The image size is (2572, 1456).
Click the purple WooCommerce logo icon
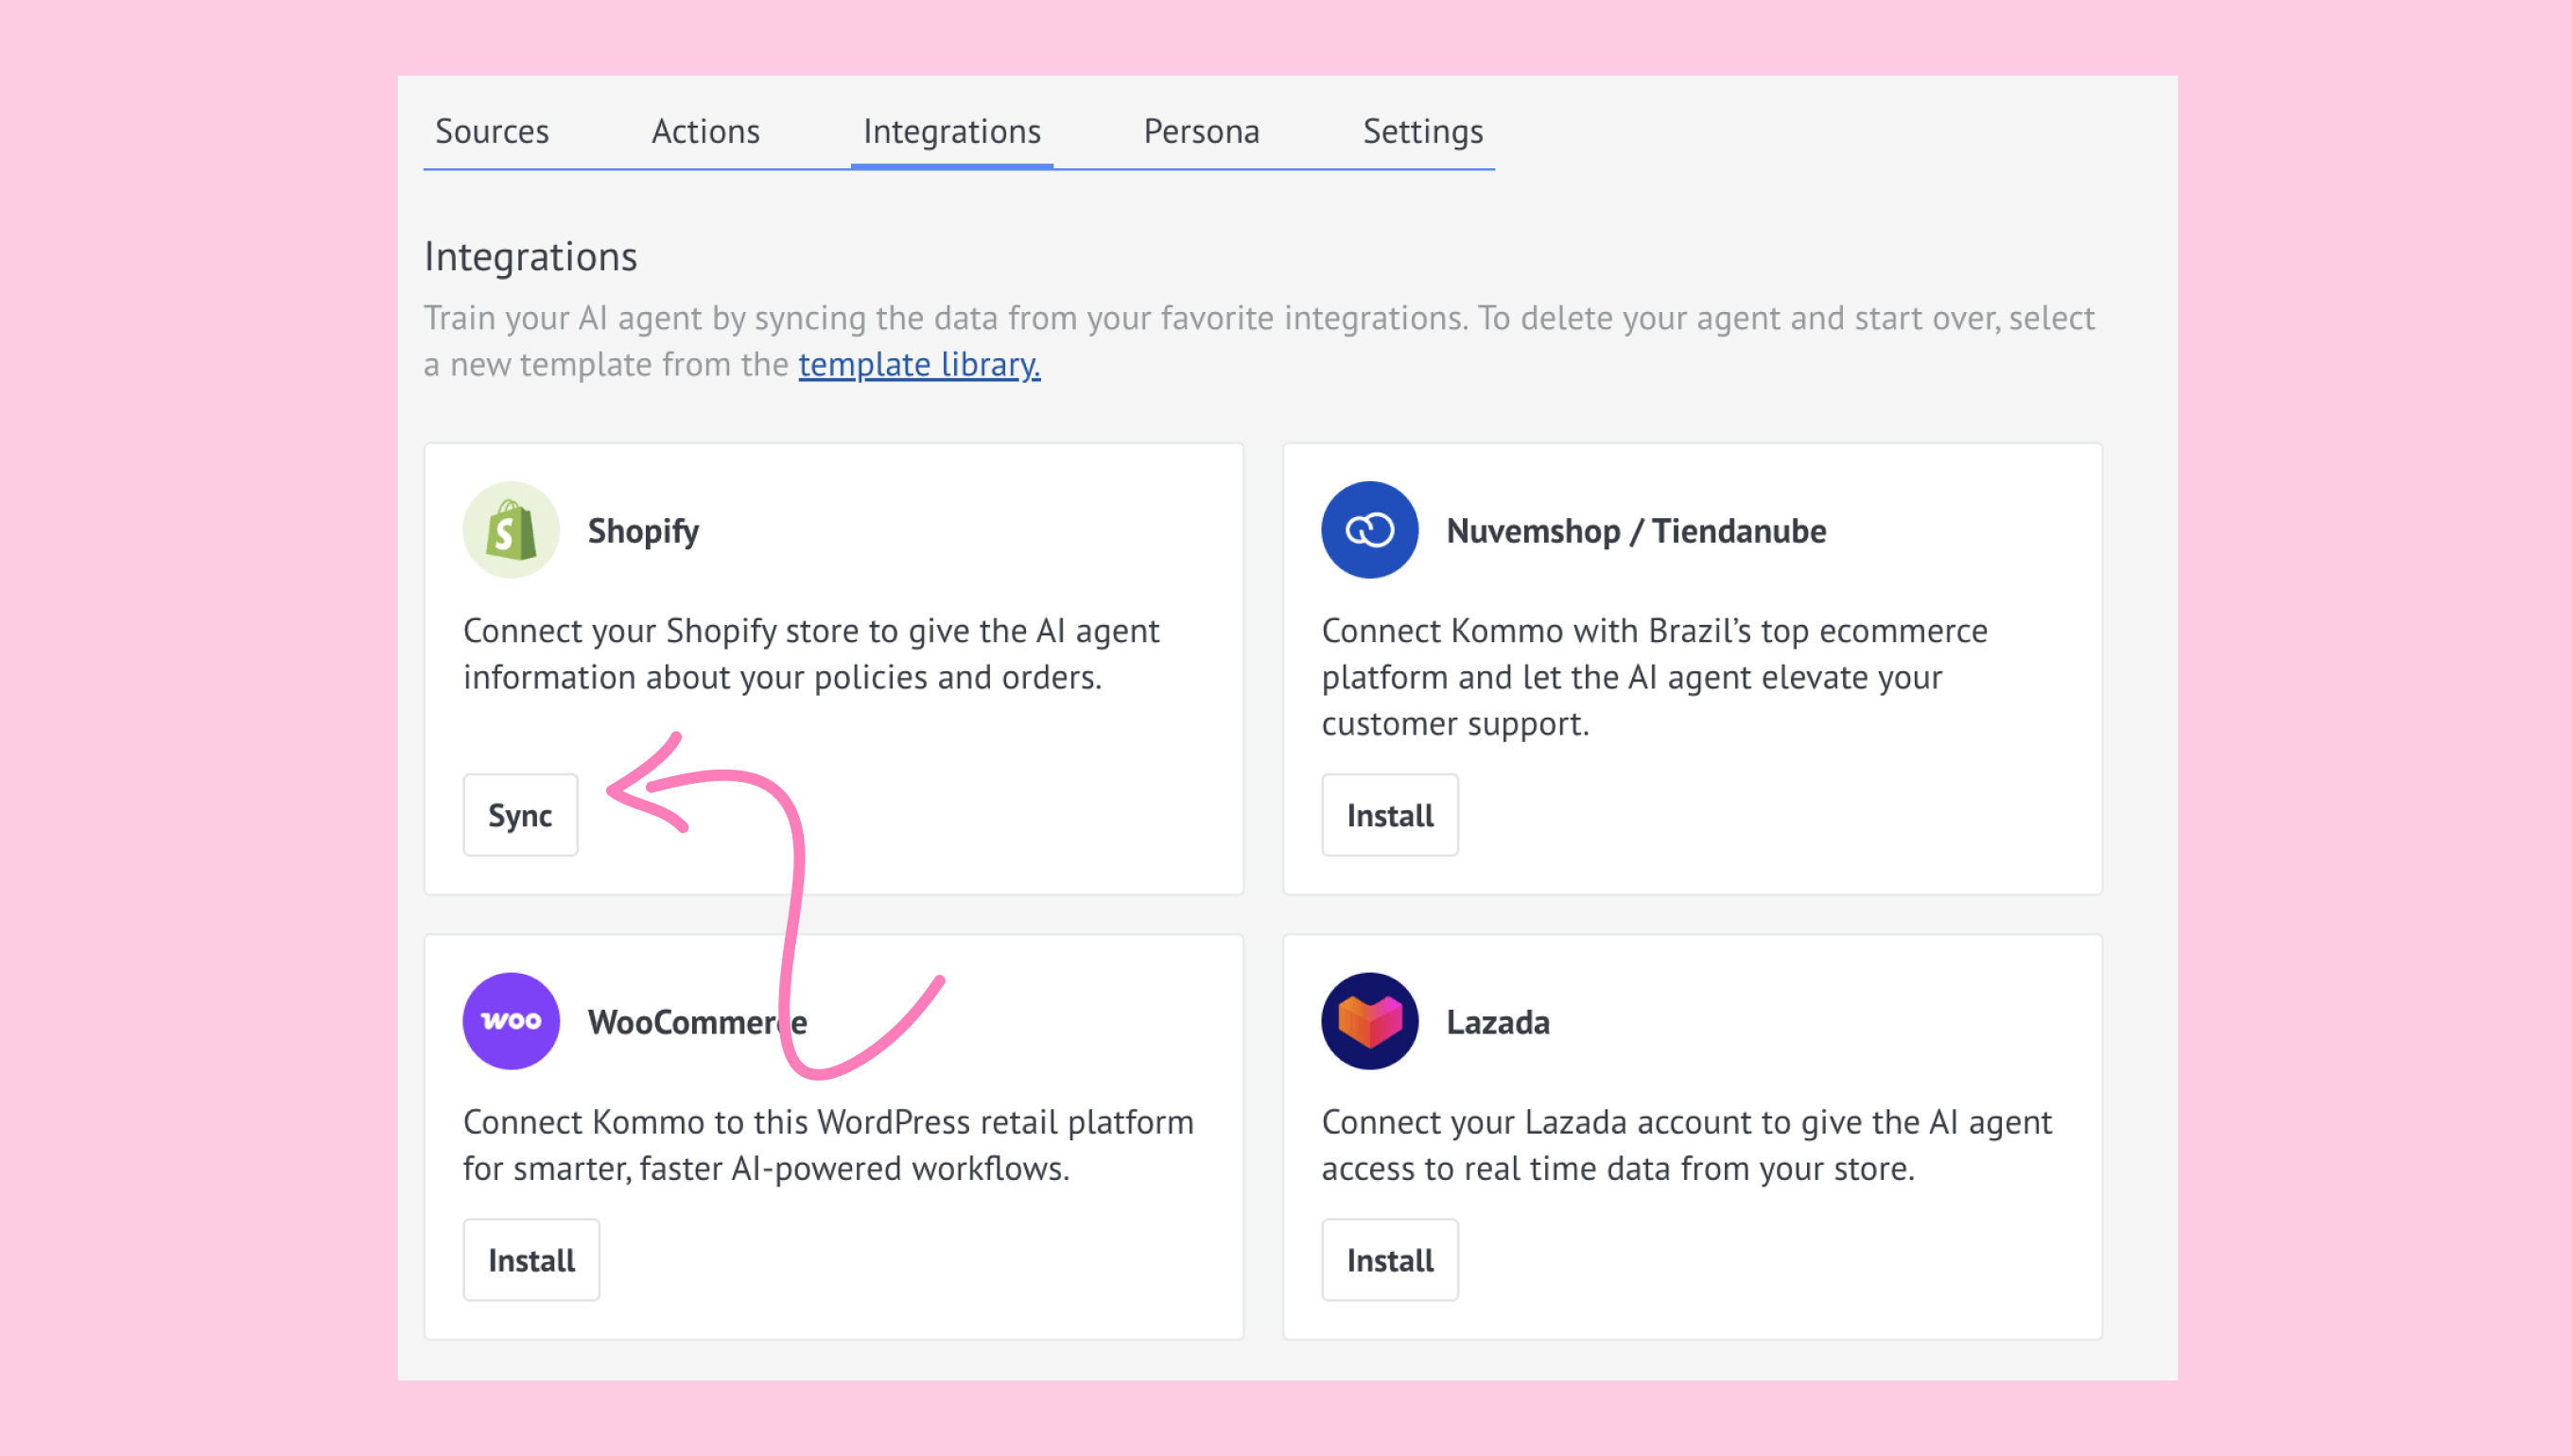click(510, 1021)
